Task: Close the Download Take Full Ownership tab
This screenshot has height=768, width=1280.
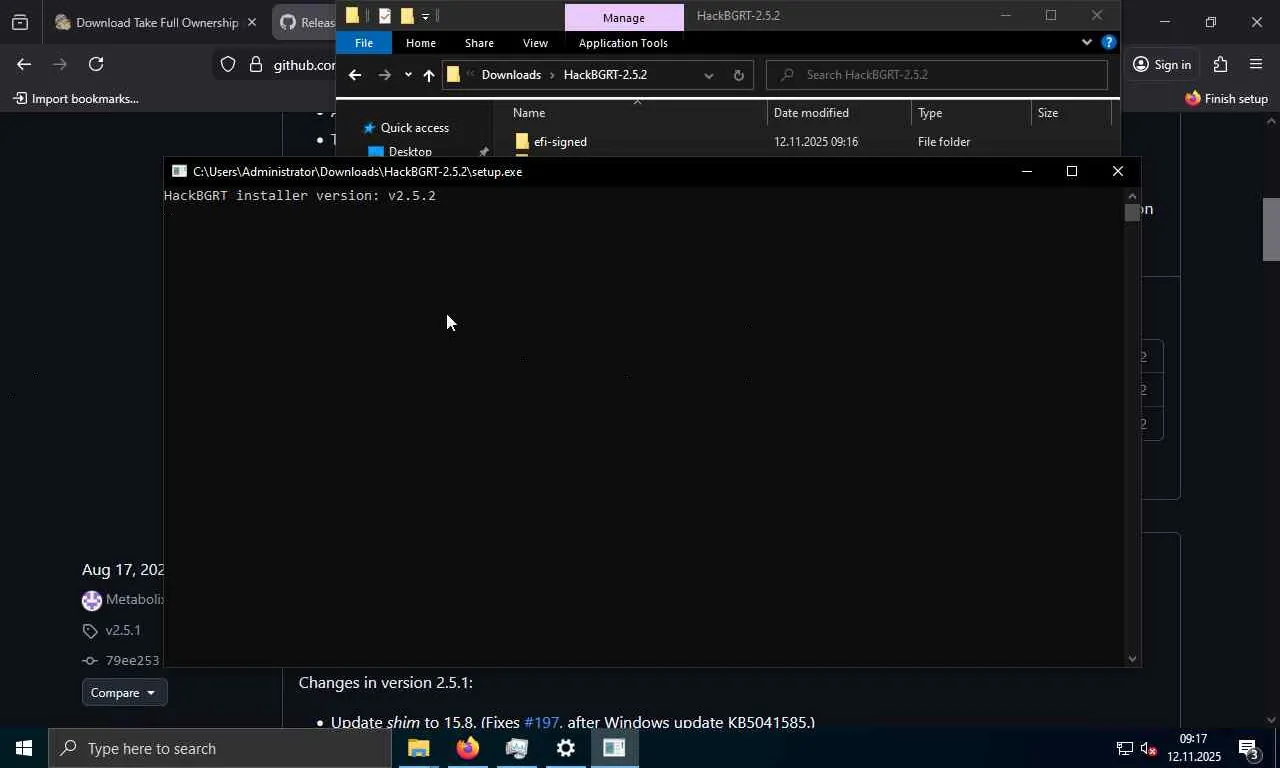Action: click(x=252, y=22)
